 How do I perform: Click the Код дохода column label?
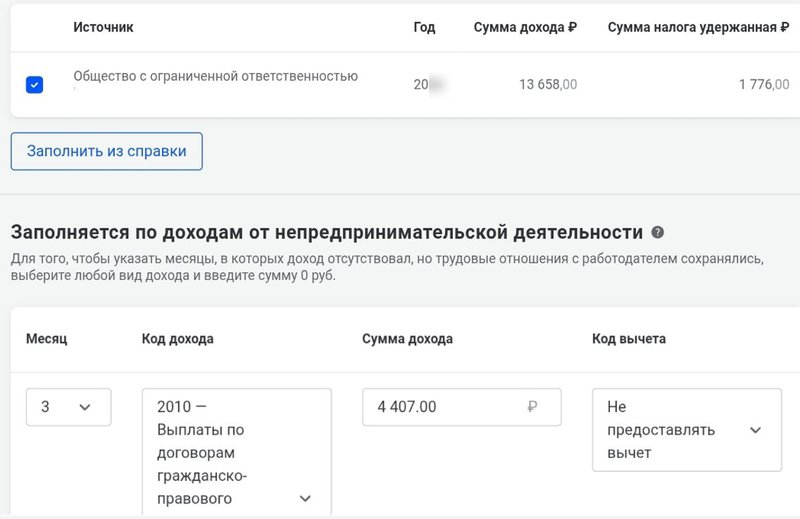[178, 339]
